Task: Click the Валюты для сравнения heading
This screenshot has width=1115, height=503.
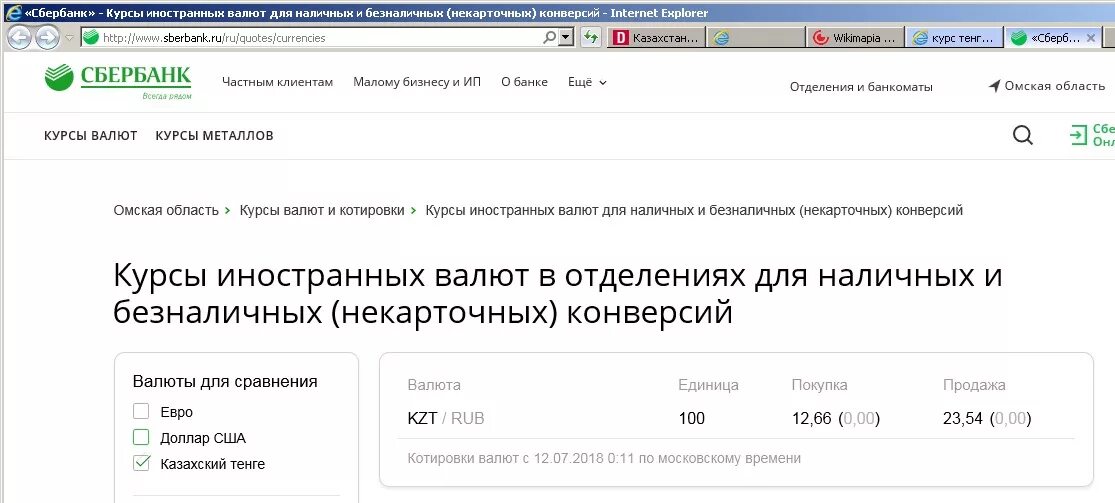Action: 225,381
